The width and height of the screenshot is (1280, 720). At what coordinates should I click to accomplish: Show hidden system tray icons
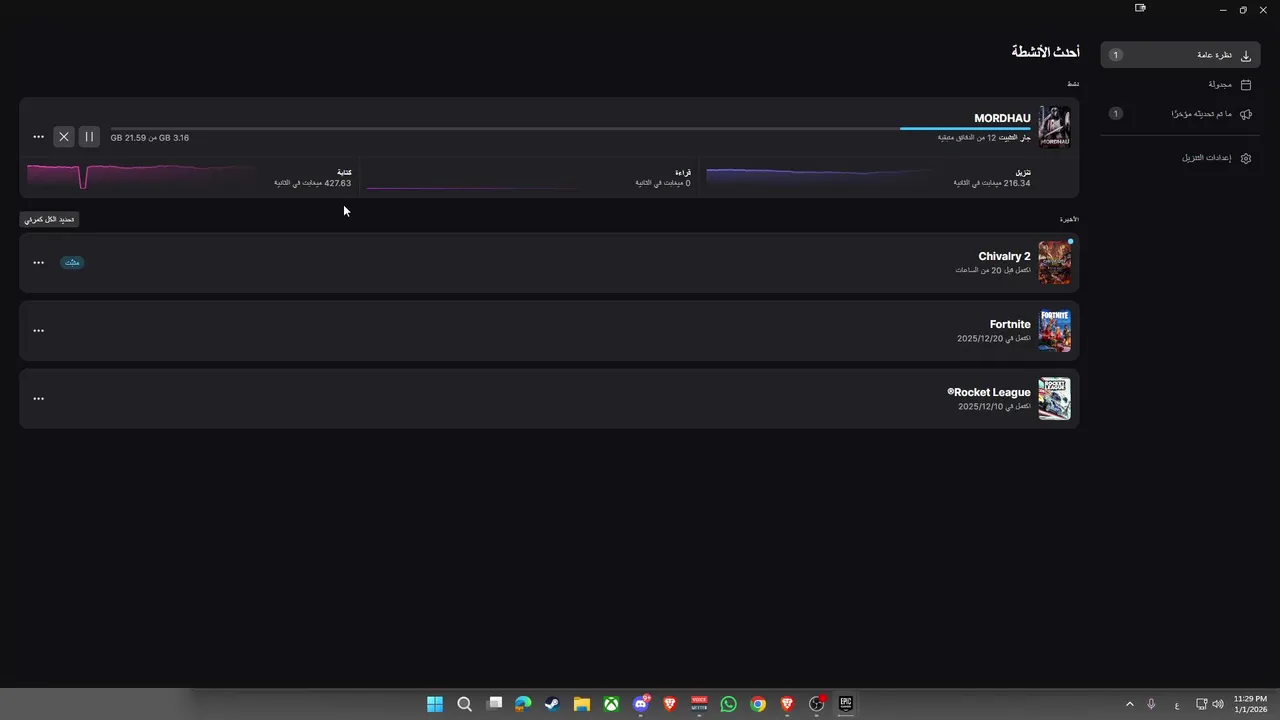click(x=1130, y=704)
